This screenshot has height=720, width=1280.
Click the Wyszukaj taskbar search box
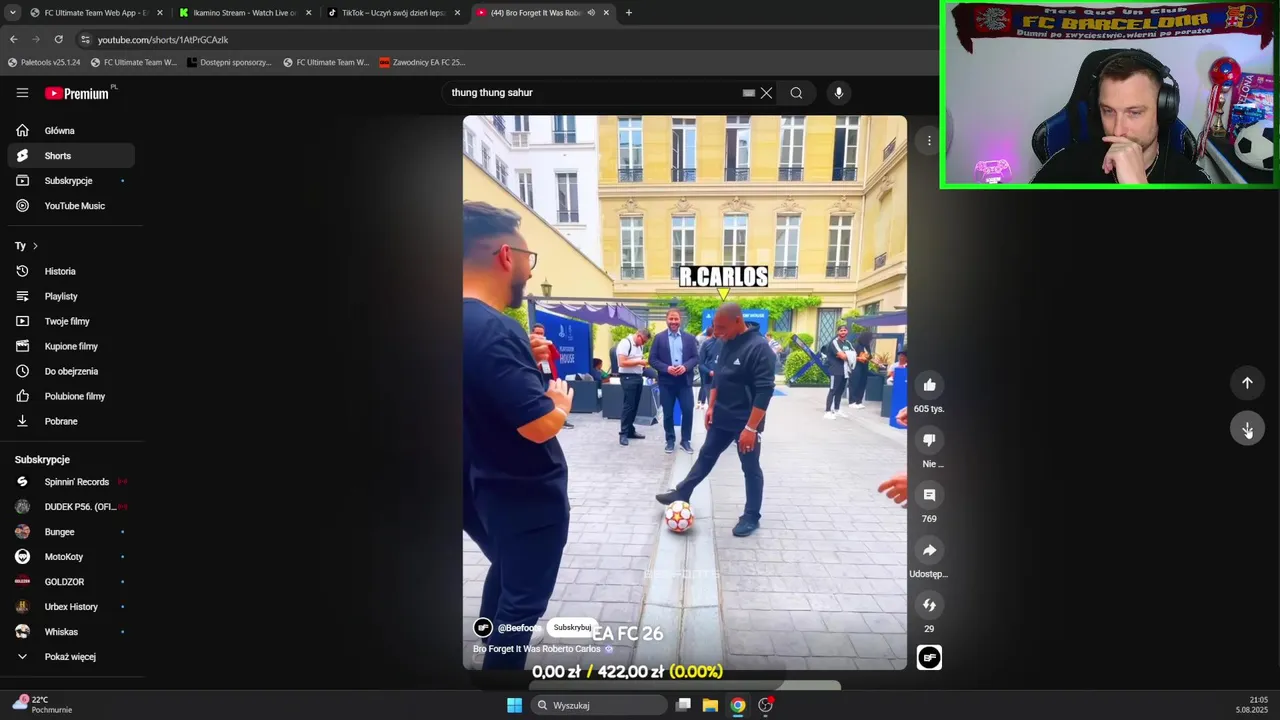598,705
